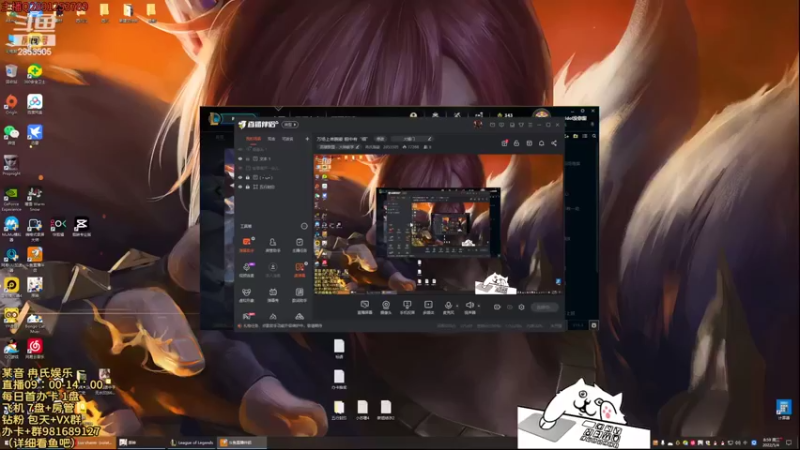Launch WeChat from the desktop

[x=11, y=134]
